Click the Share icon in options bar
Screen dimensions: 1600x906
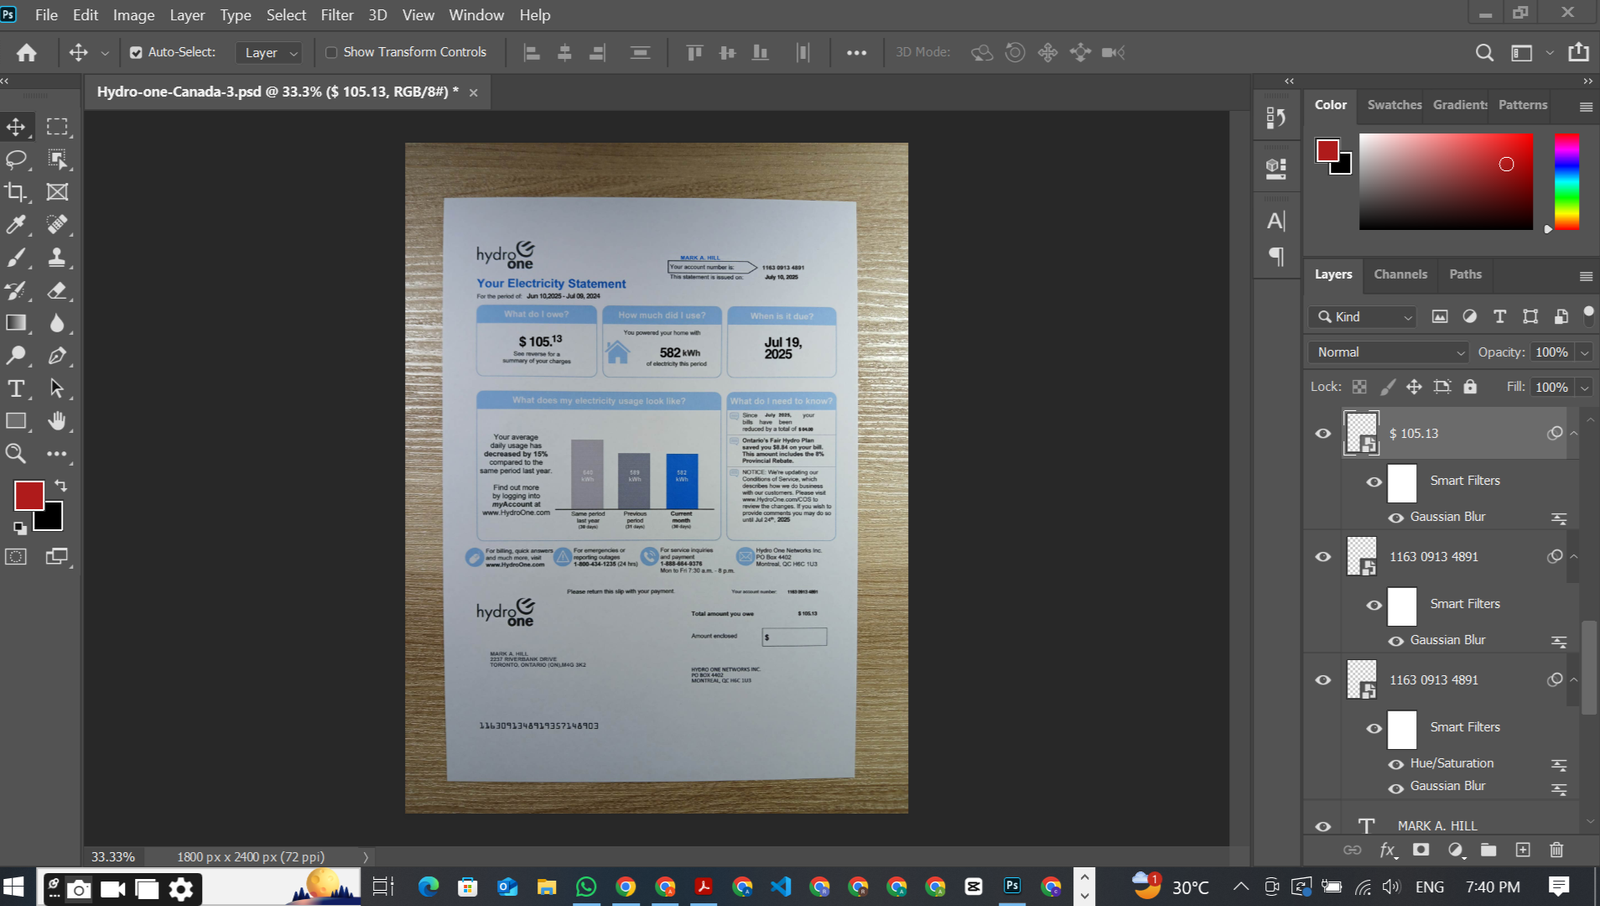coord(1579,52)
